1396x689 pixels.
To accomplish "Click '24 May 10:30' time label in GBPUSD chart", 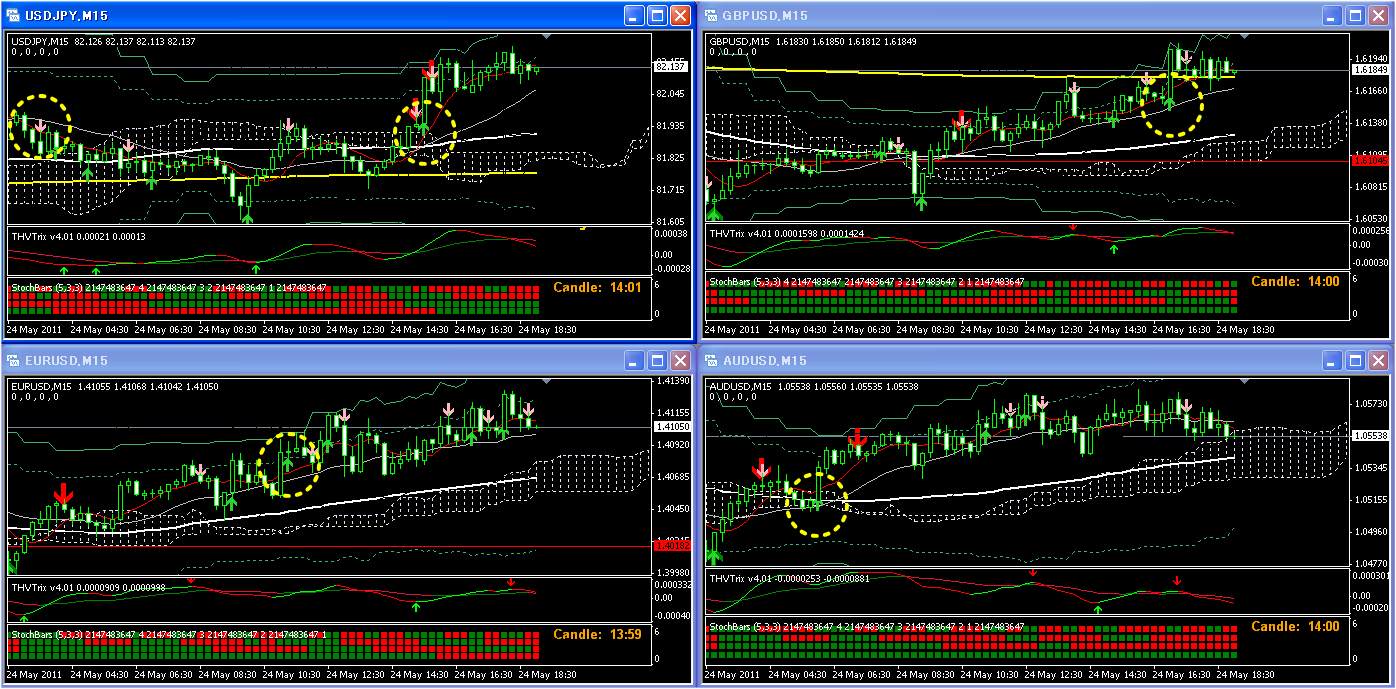I will [990, 328].
